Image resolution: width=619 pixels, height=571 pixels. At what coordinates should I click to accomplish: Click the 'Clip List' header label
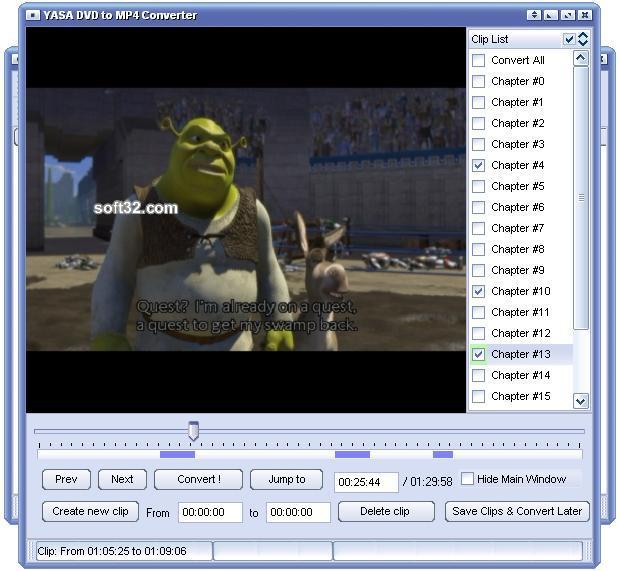[x=490, y=39]
